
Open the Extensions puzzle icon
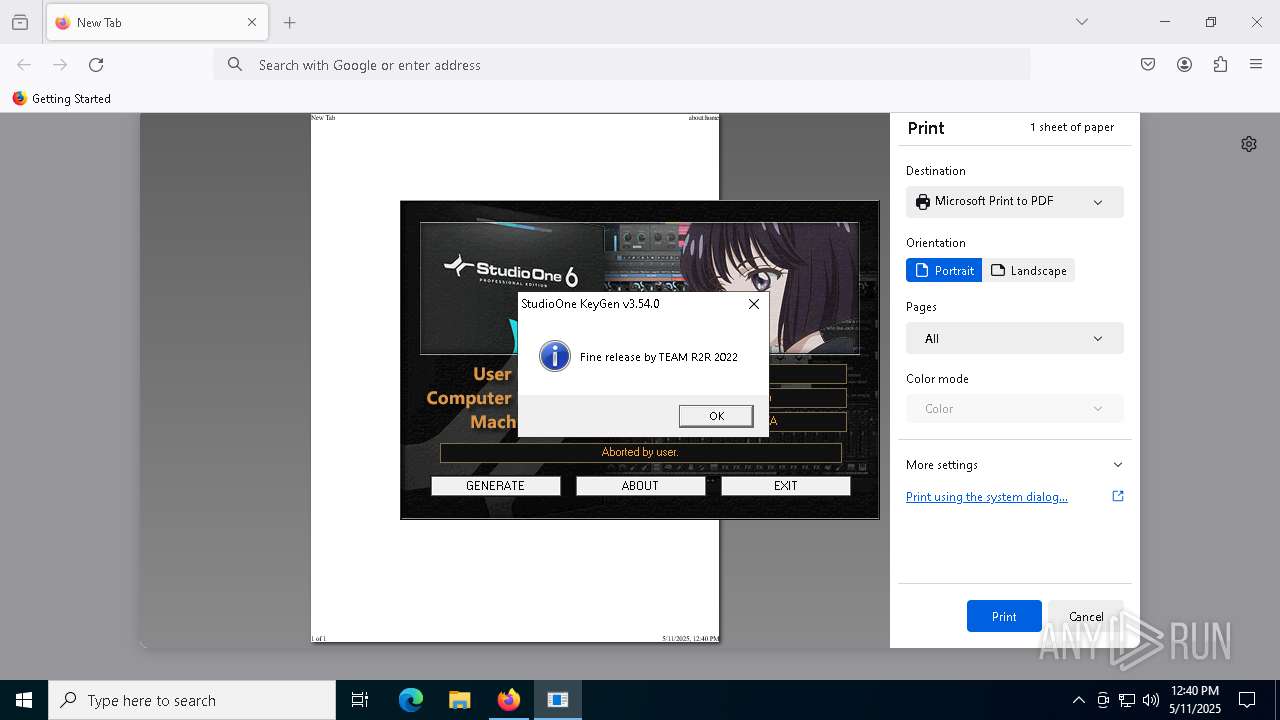[x=1220, y=65]
